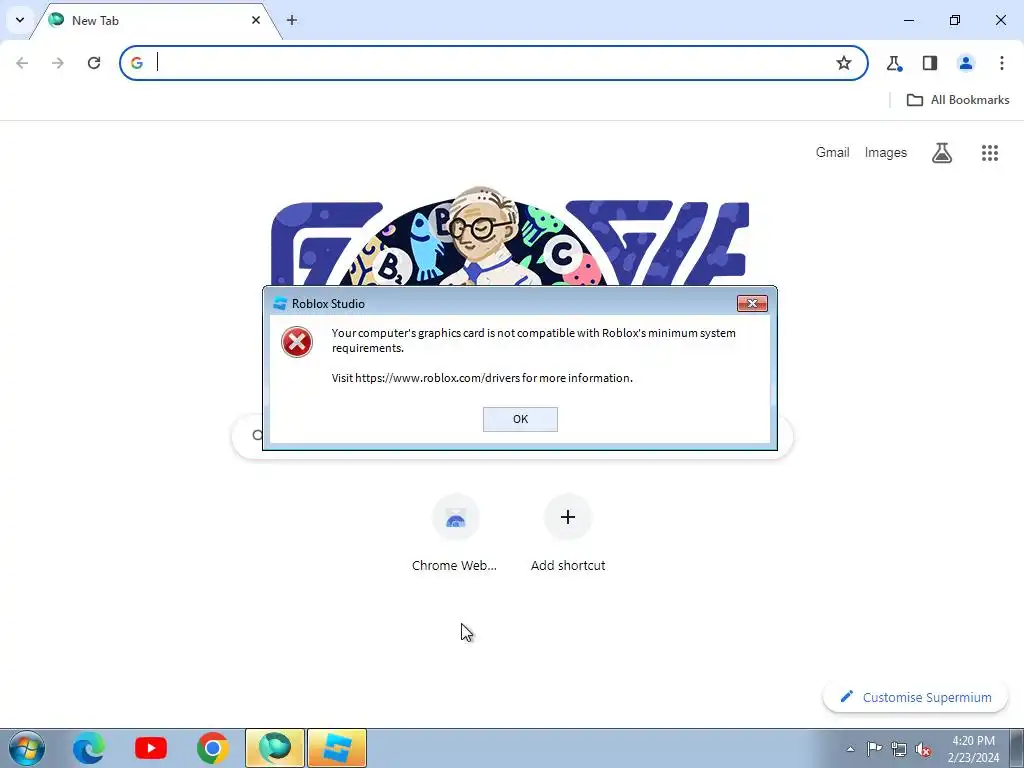Viewport: 1024px width, 768px height.
Task: Click the Google icon in address bar
Action: point(137,63)
